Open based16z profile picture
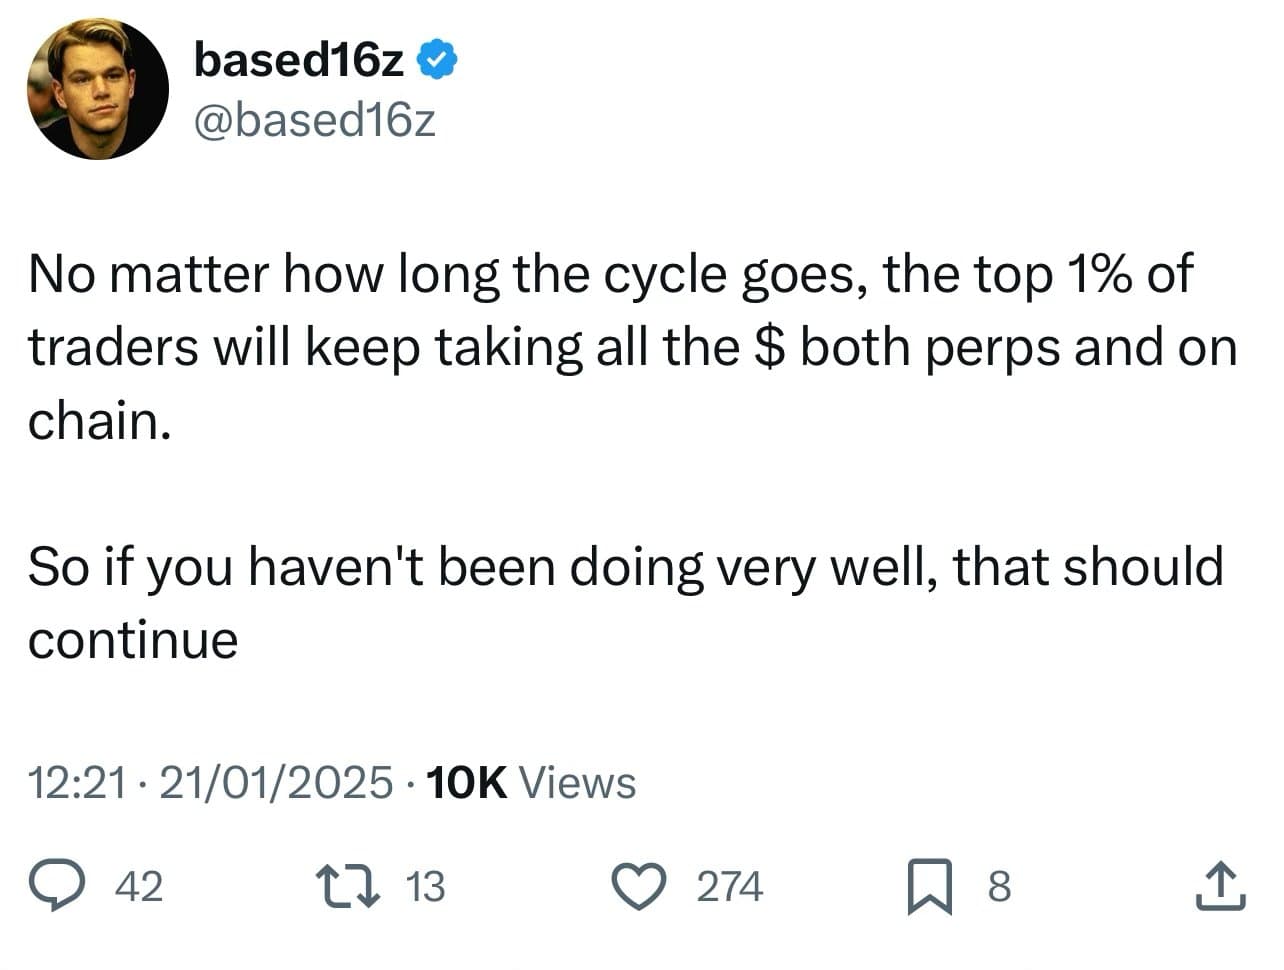 97,89
